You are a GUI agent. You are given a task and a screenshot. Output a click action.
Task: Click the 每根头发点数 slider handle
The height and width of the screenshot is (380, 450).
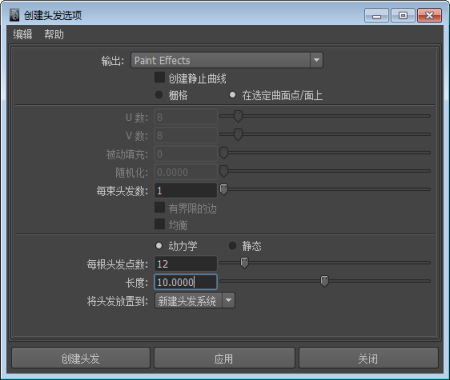pos(245,263)
